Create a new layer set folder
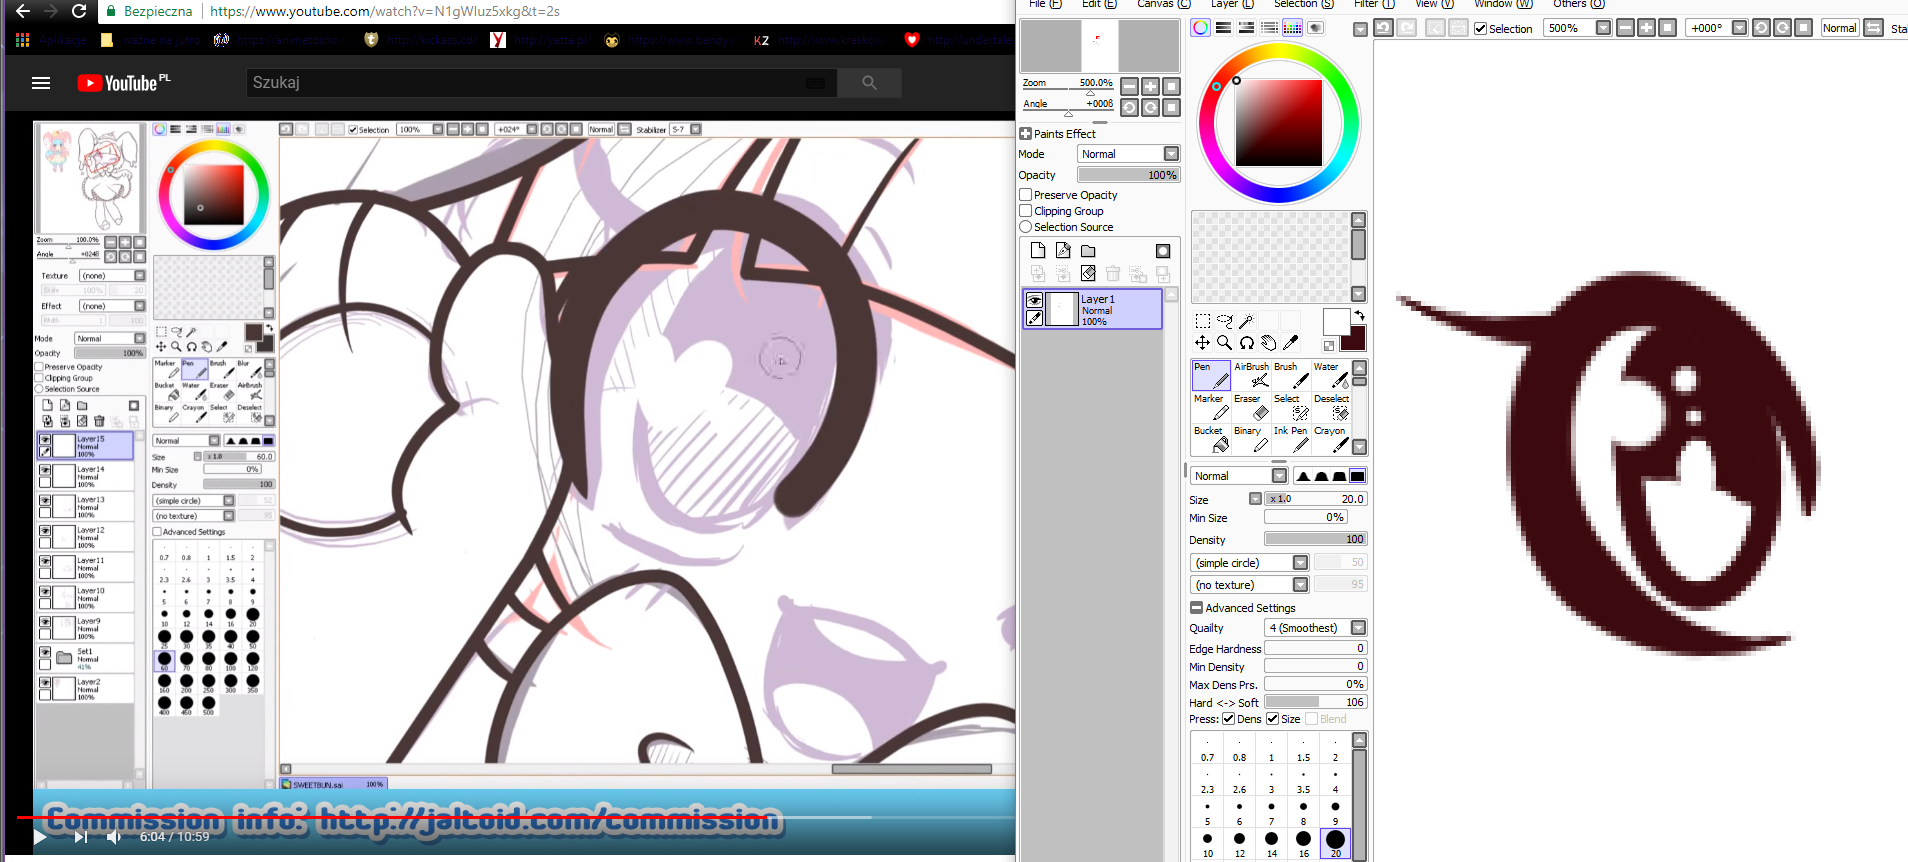 tap(1088, 251)
